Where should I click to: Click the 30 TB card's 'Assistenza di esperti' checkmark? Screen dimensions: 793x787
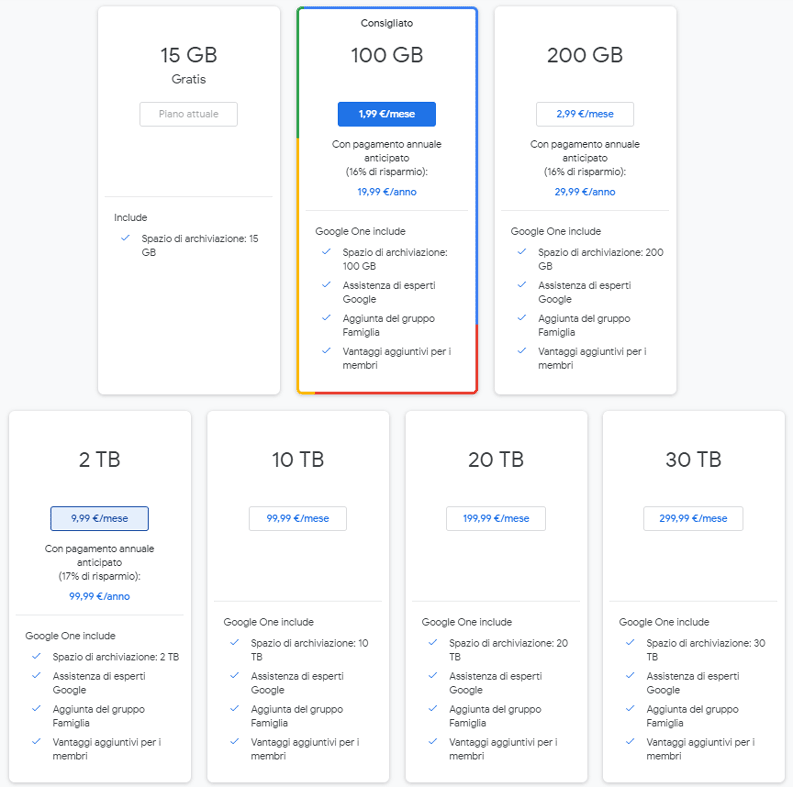point(630,675)
